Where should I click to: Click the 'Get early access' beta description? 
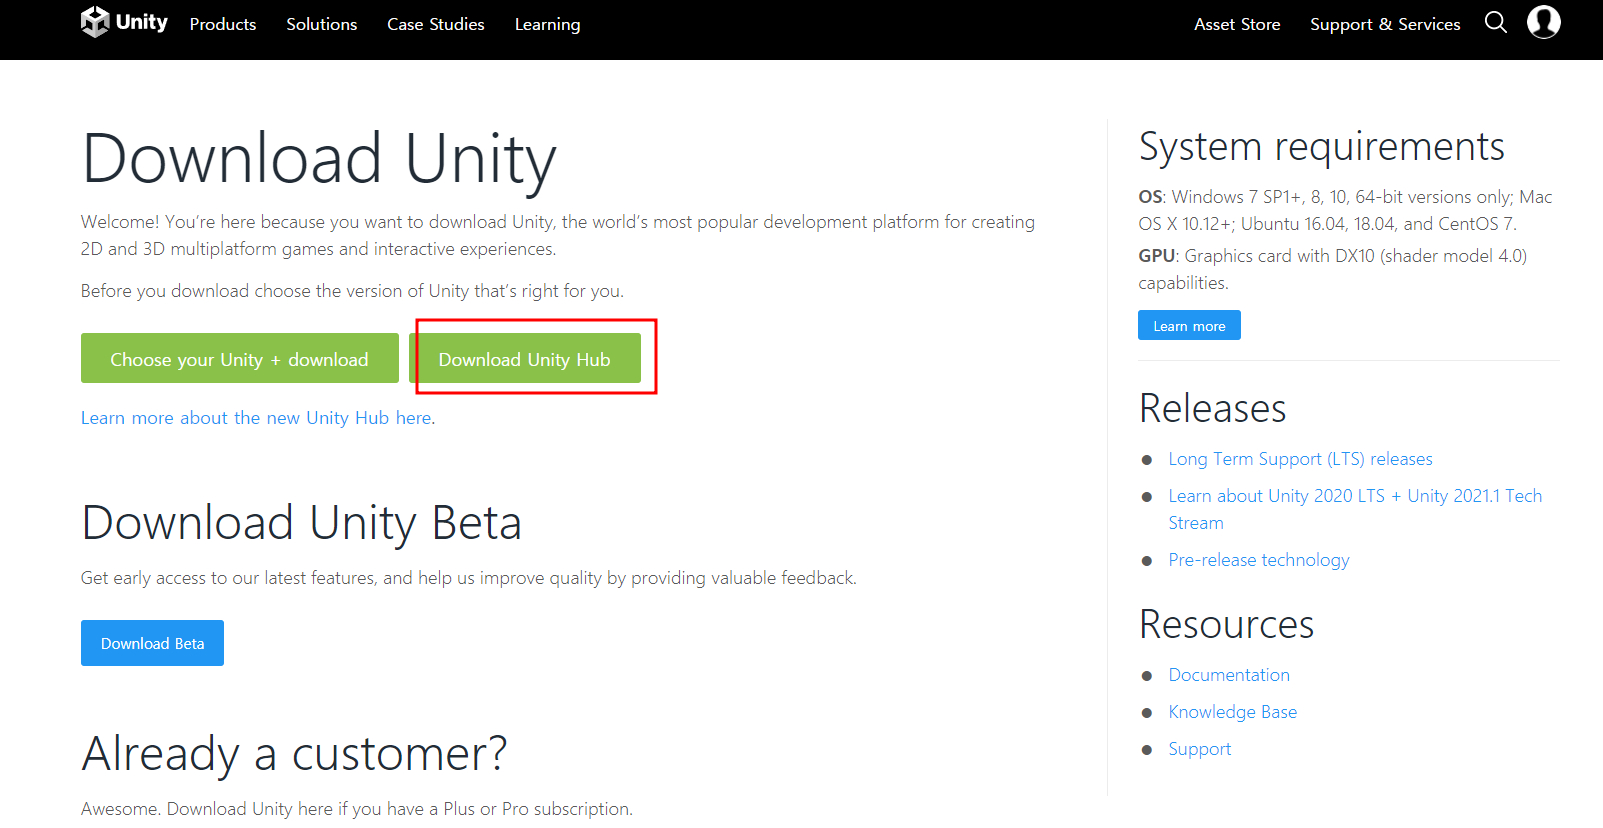[469, 578]
